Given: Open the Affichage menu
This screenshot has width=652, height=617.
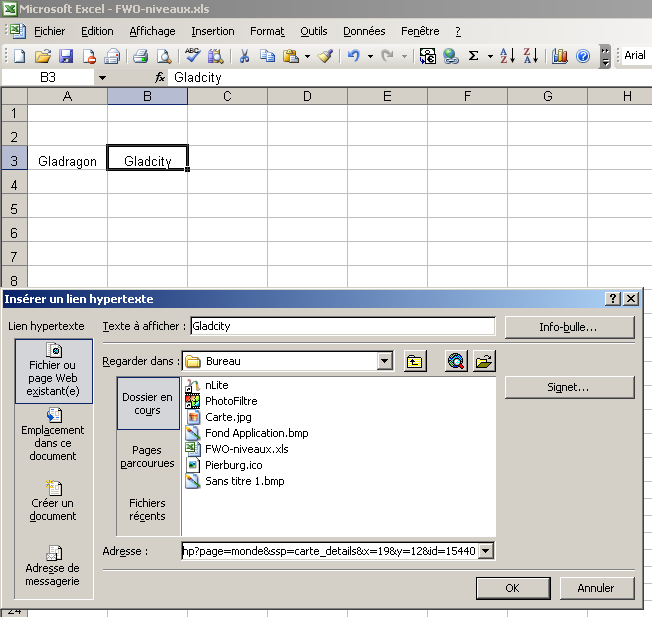Looking at the screenshot, I should click(152, 31).
